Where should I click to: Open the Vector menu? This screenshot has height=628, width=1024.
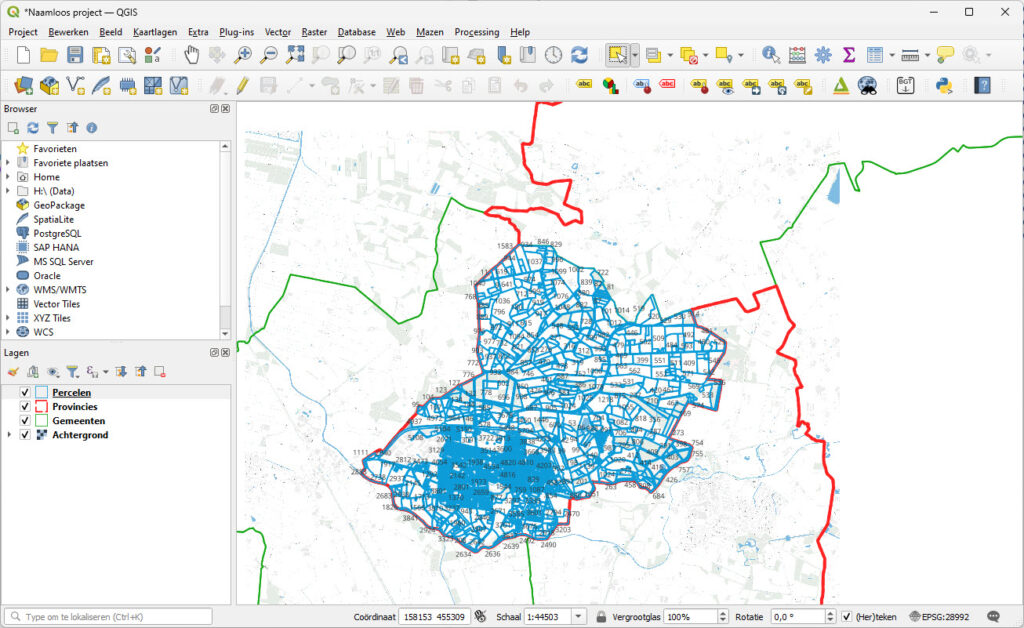point(277,31)
